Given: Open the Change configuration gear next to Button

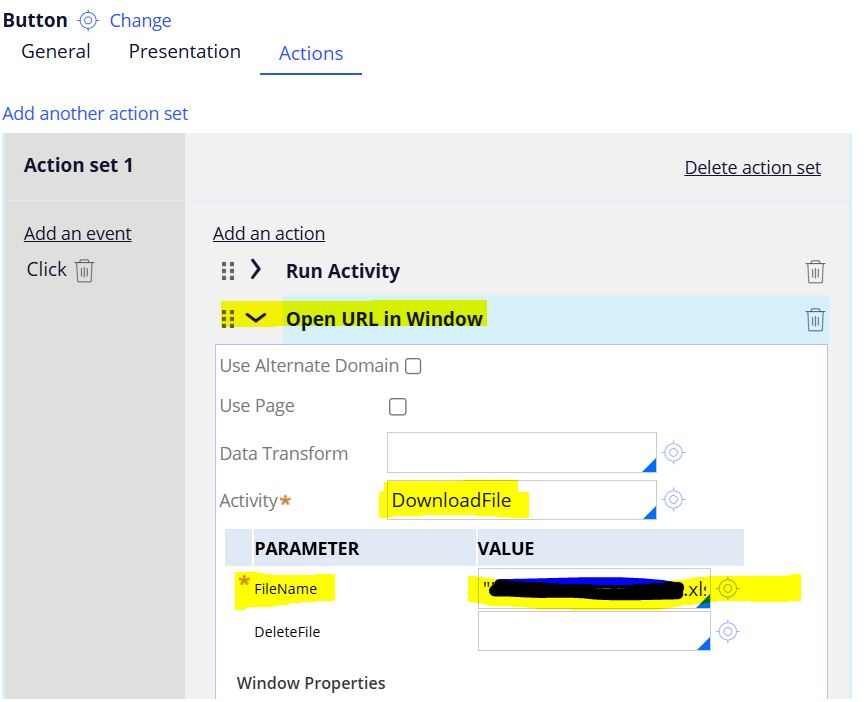Looking at the screenshot, I should [x=88, y=19].
